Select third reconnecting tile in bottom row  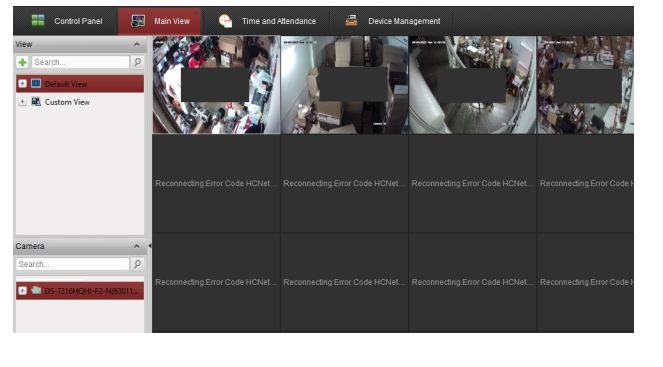(473, 282)
